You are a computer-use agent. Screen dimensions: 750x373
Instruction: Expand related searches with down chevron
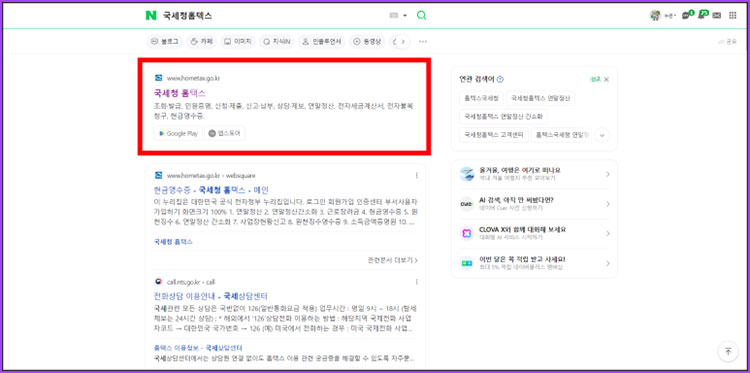[602, 135]
